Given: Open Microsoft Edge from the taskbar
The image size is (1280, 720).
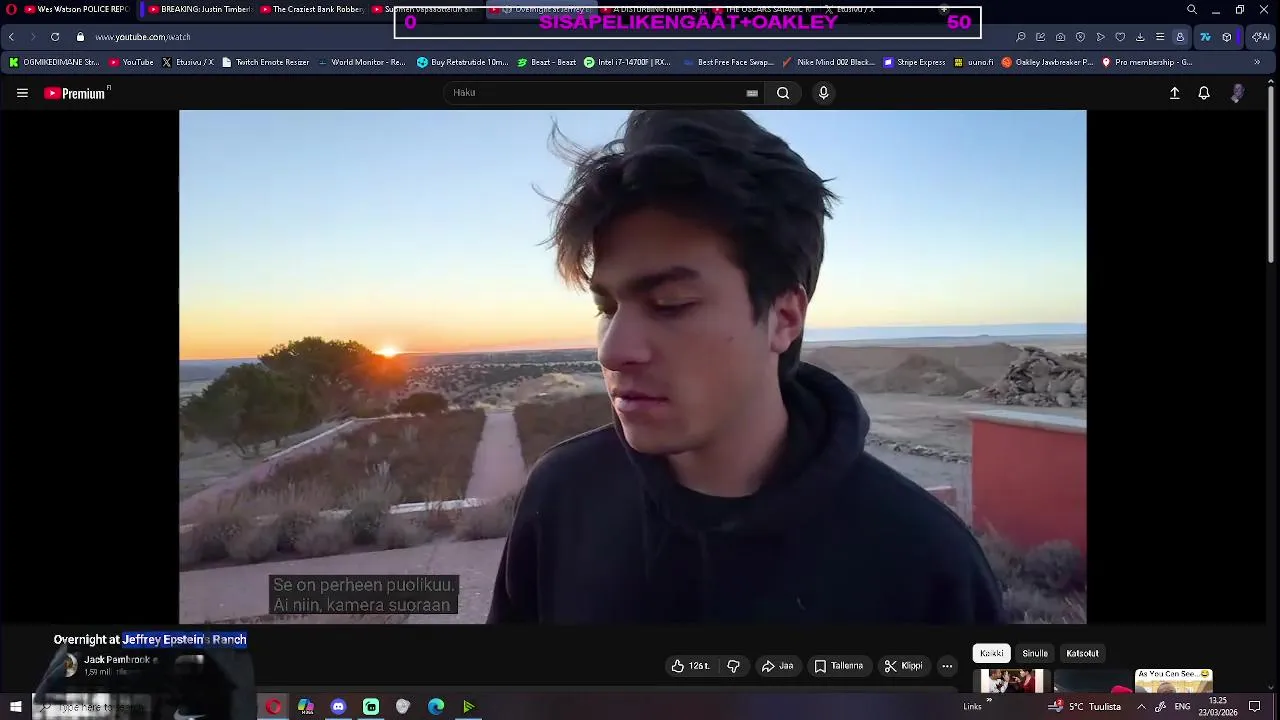Looking at the screenshot, I should point(436,707).
